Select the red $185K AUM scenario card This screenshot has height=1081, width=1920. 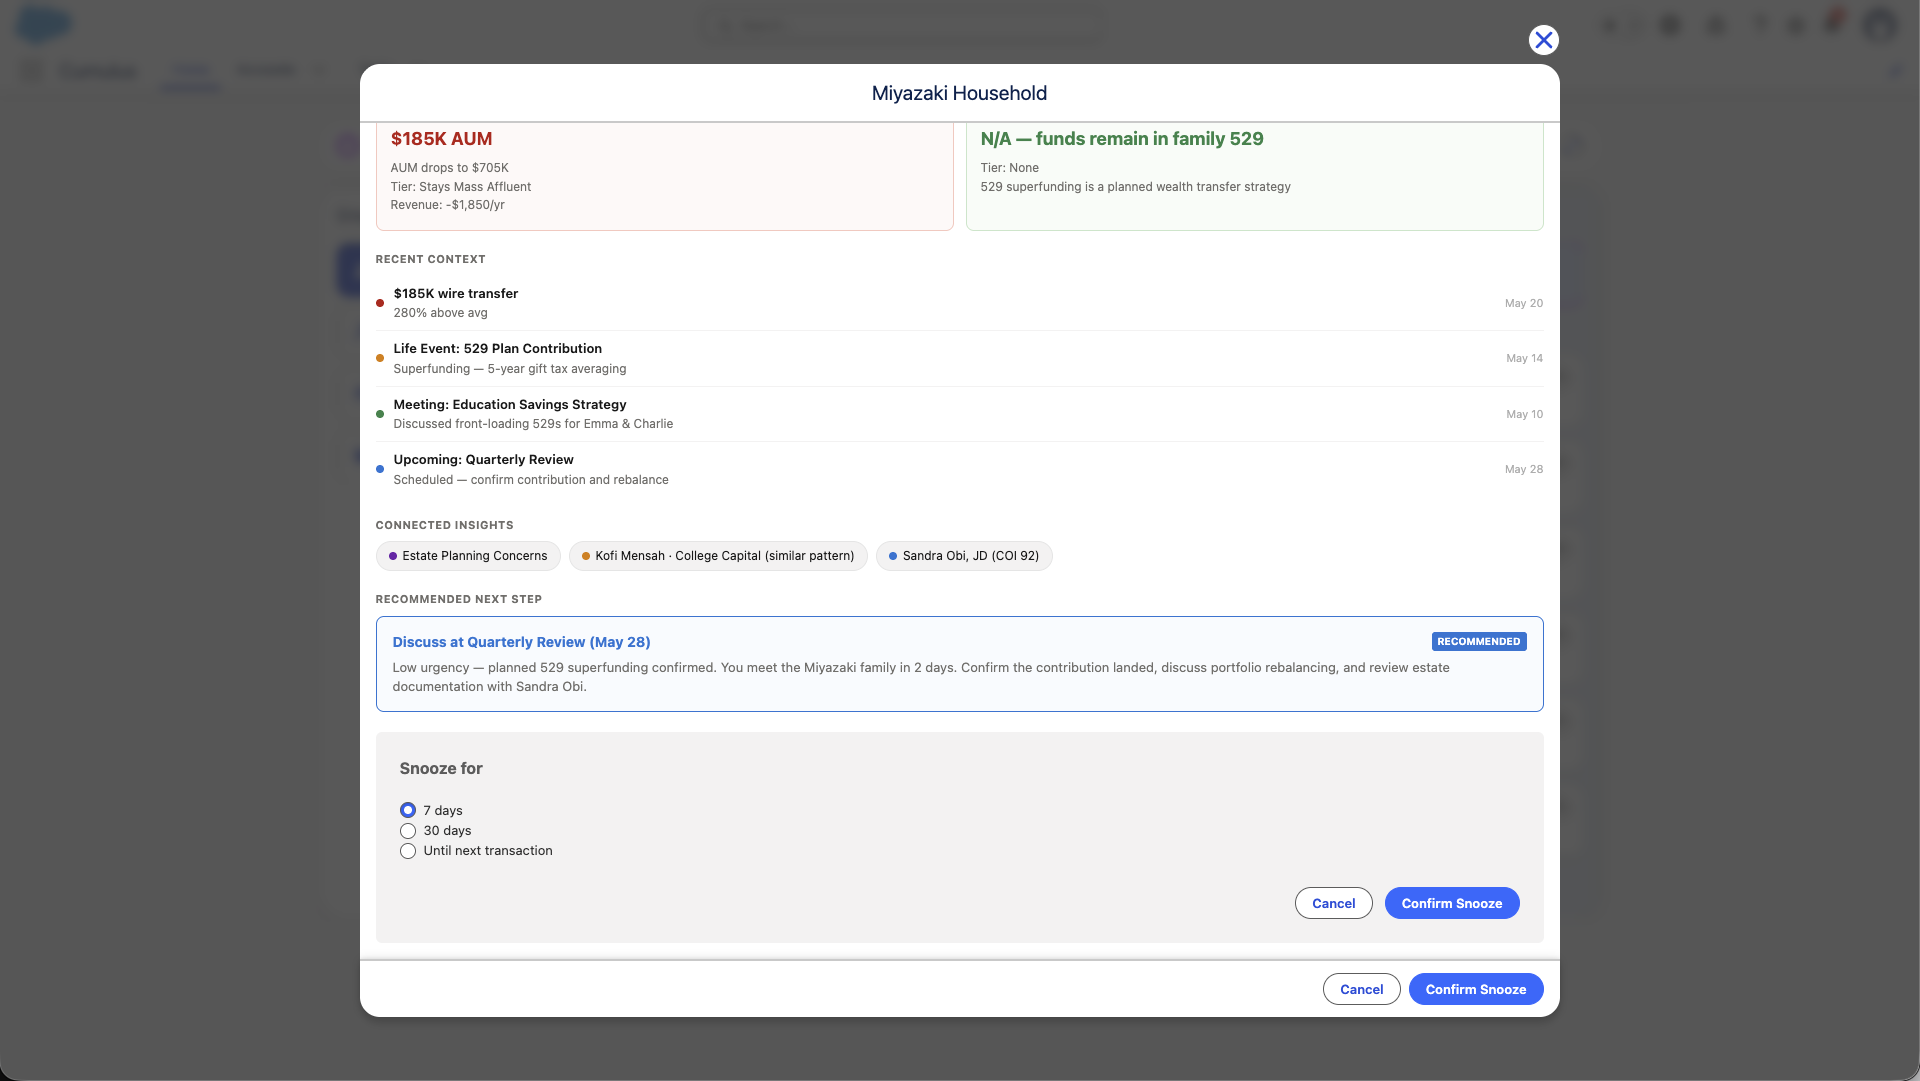point(664,176)
